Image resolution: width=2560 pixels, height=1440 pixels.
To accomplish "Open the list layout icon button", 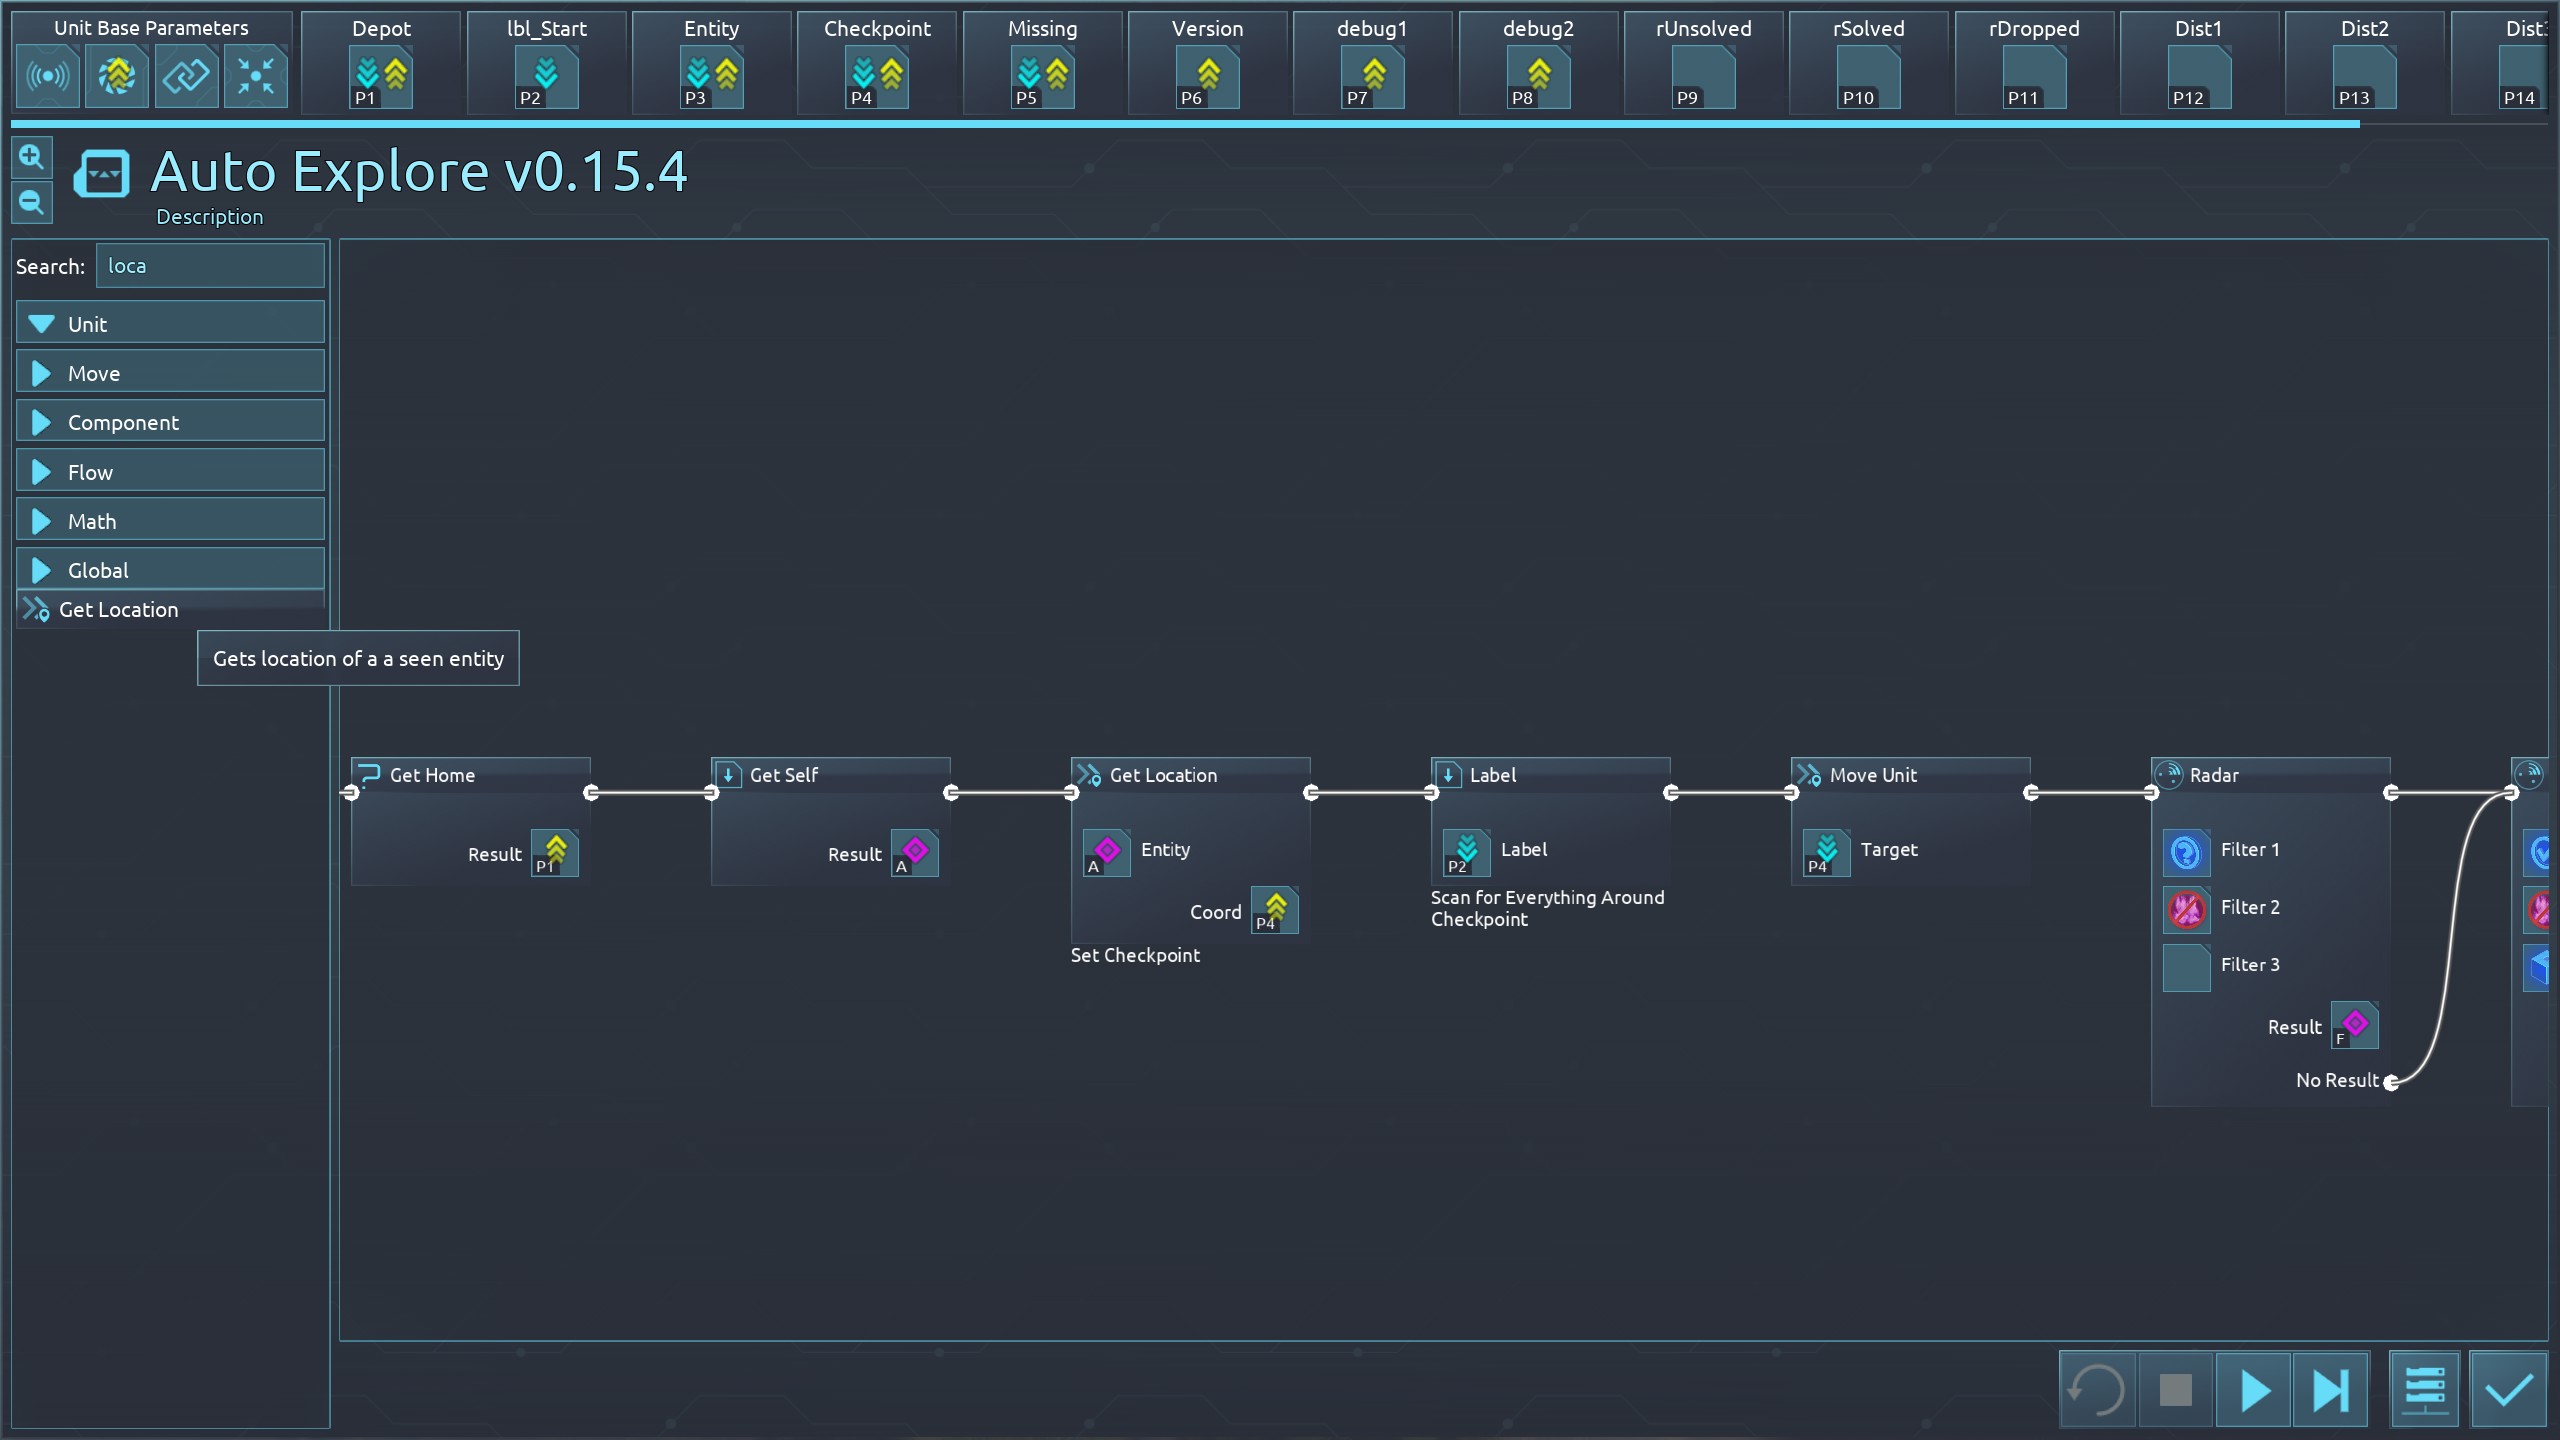I will coord(2424,1390).
